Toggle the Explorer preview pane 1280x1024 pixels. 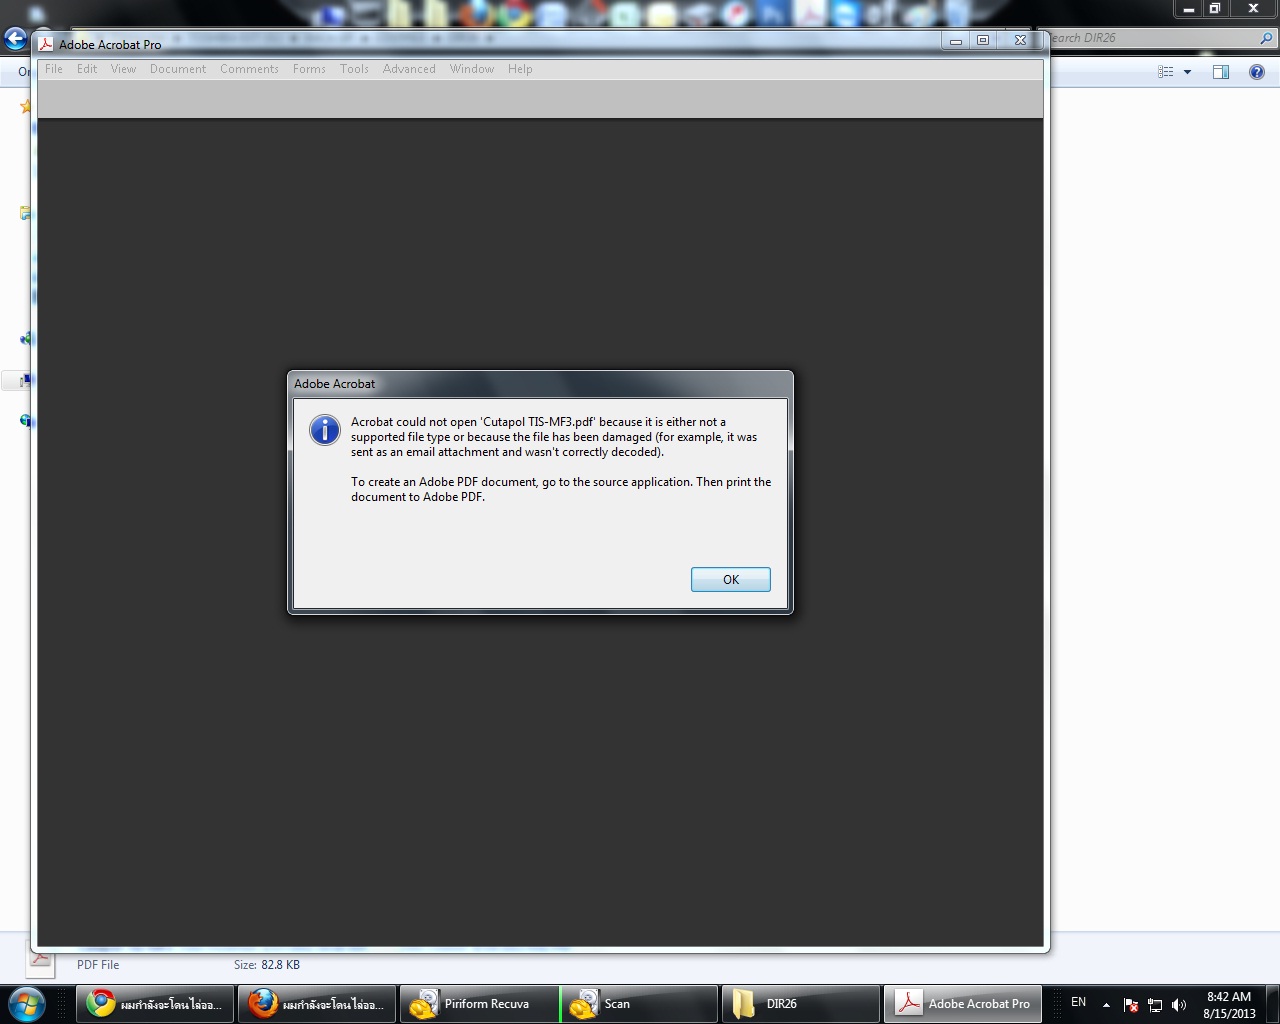pyautogui.click(x=1221, y=72)
